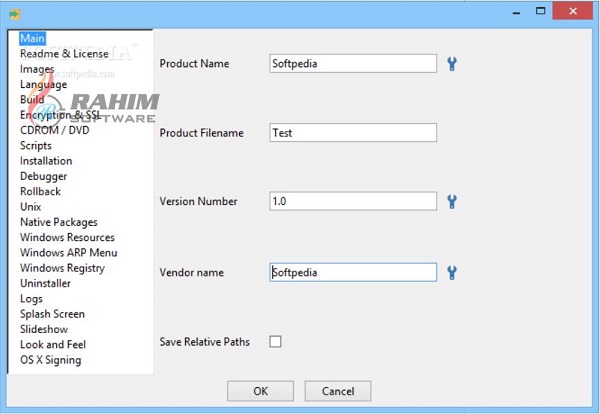Click into the Version Number field
Image resolution: width=600 pixels, height=414 pixels.
point(353,201)
